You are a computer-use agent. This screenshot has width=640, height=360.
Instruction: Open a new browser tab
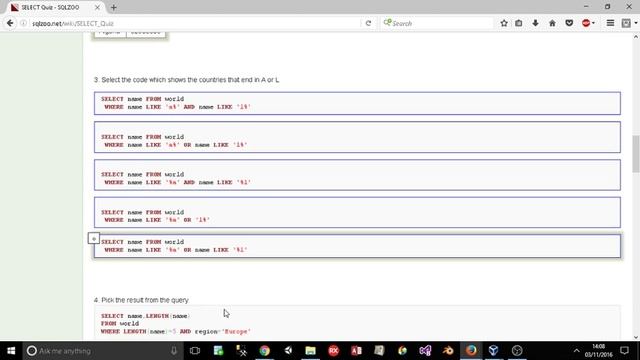pyautogui.click(x=113, y=7)
